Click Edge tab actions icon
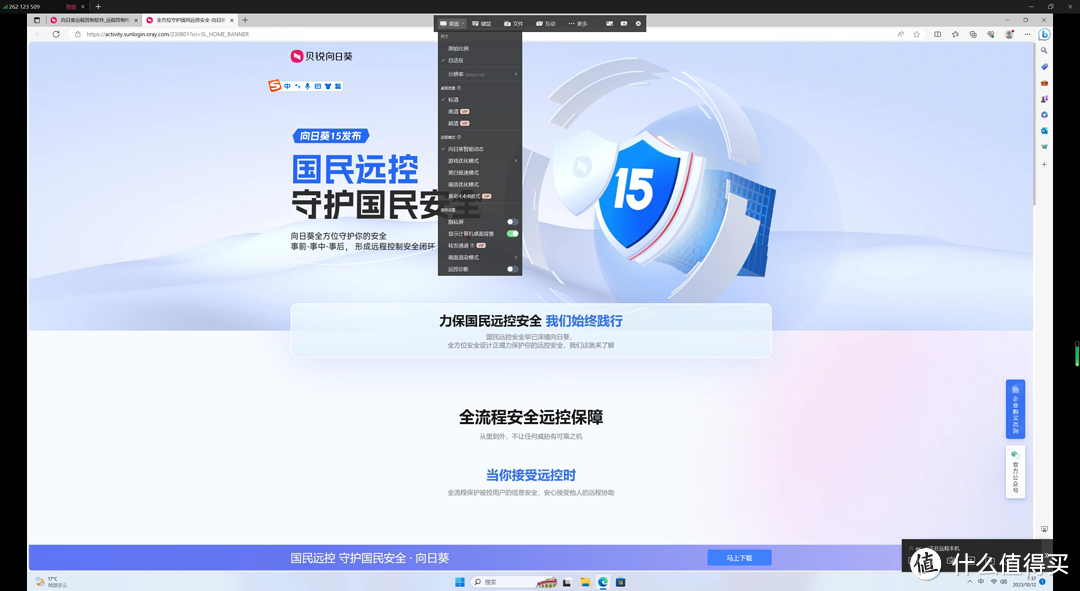 click(37, 20)
